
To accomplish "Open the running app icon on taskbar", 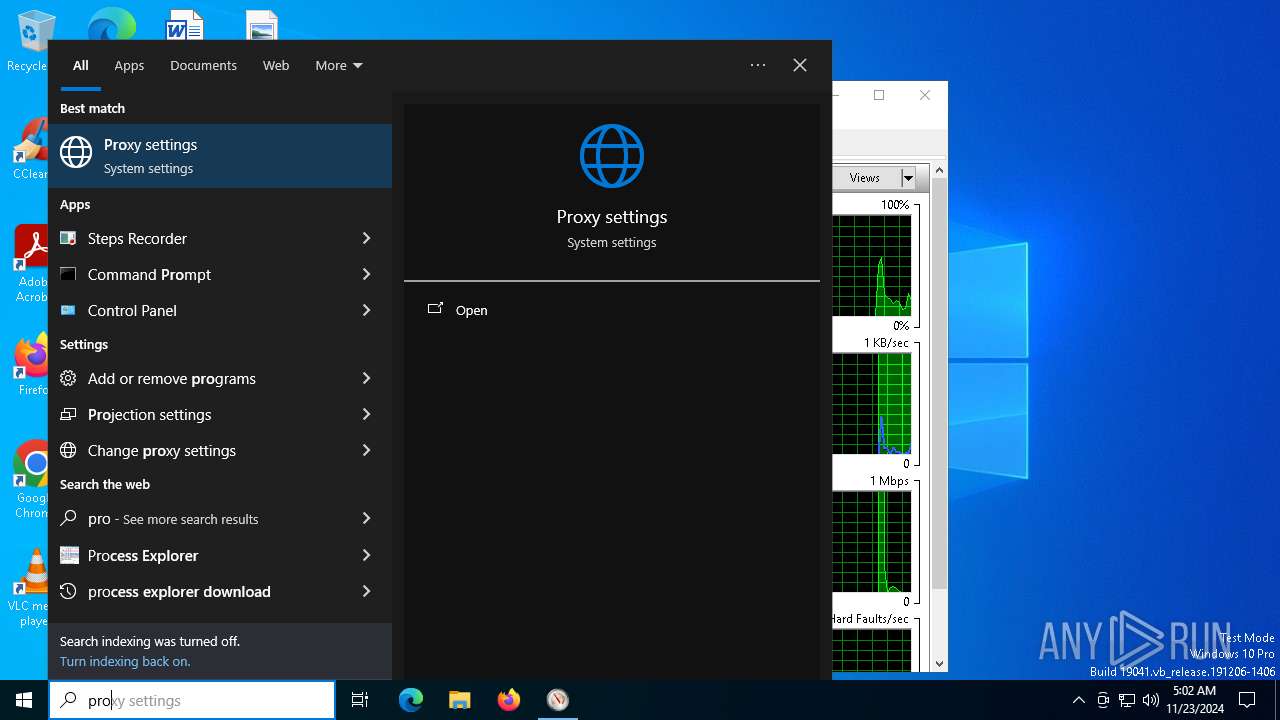I will (557, 700).
